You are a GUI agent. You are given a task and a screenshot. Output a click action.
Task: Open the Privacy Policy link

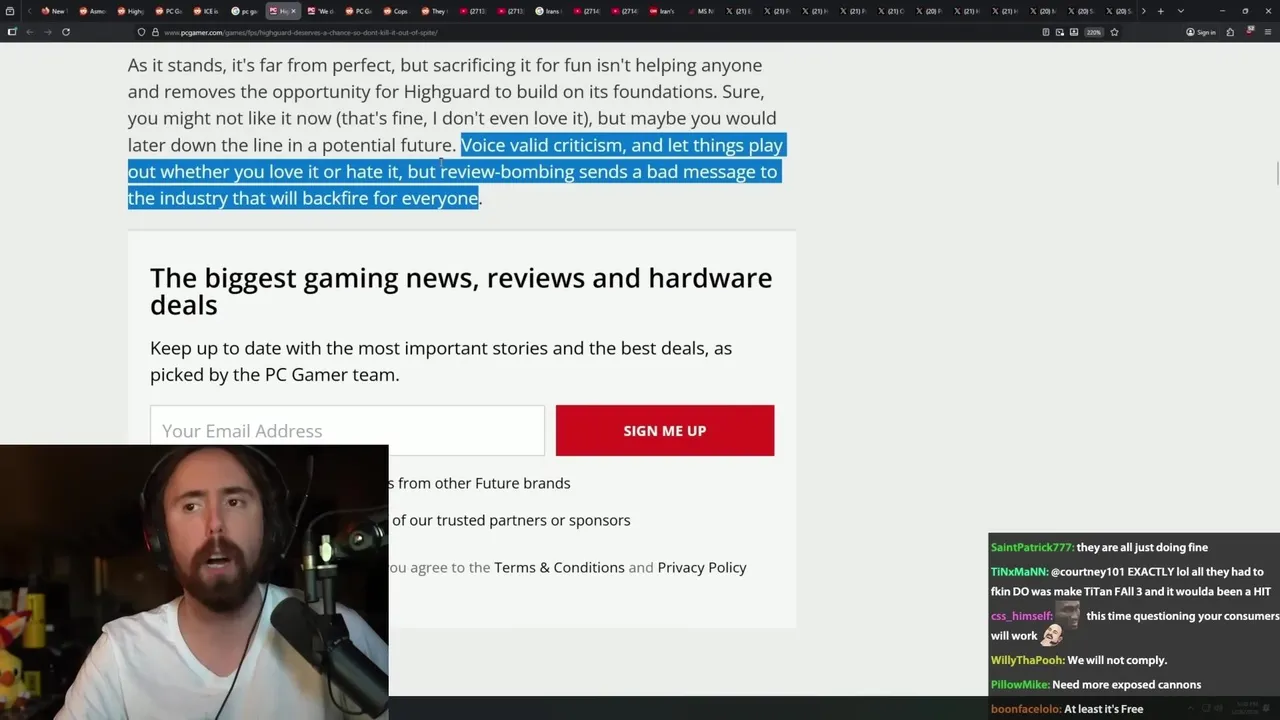click(x=702, y=567)
